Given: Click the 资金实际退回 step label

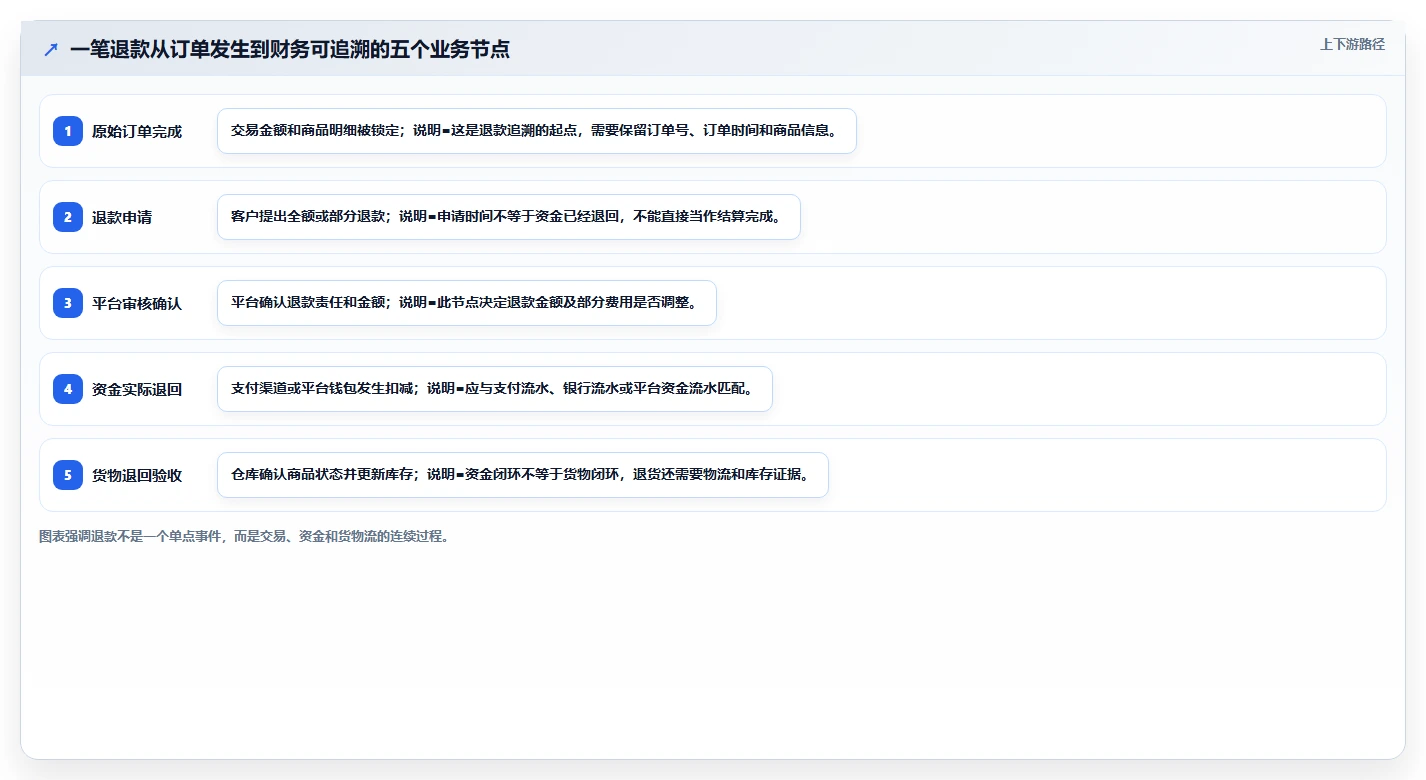Looking at the screenshot, I should pos(137,389).
